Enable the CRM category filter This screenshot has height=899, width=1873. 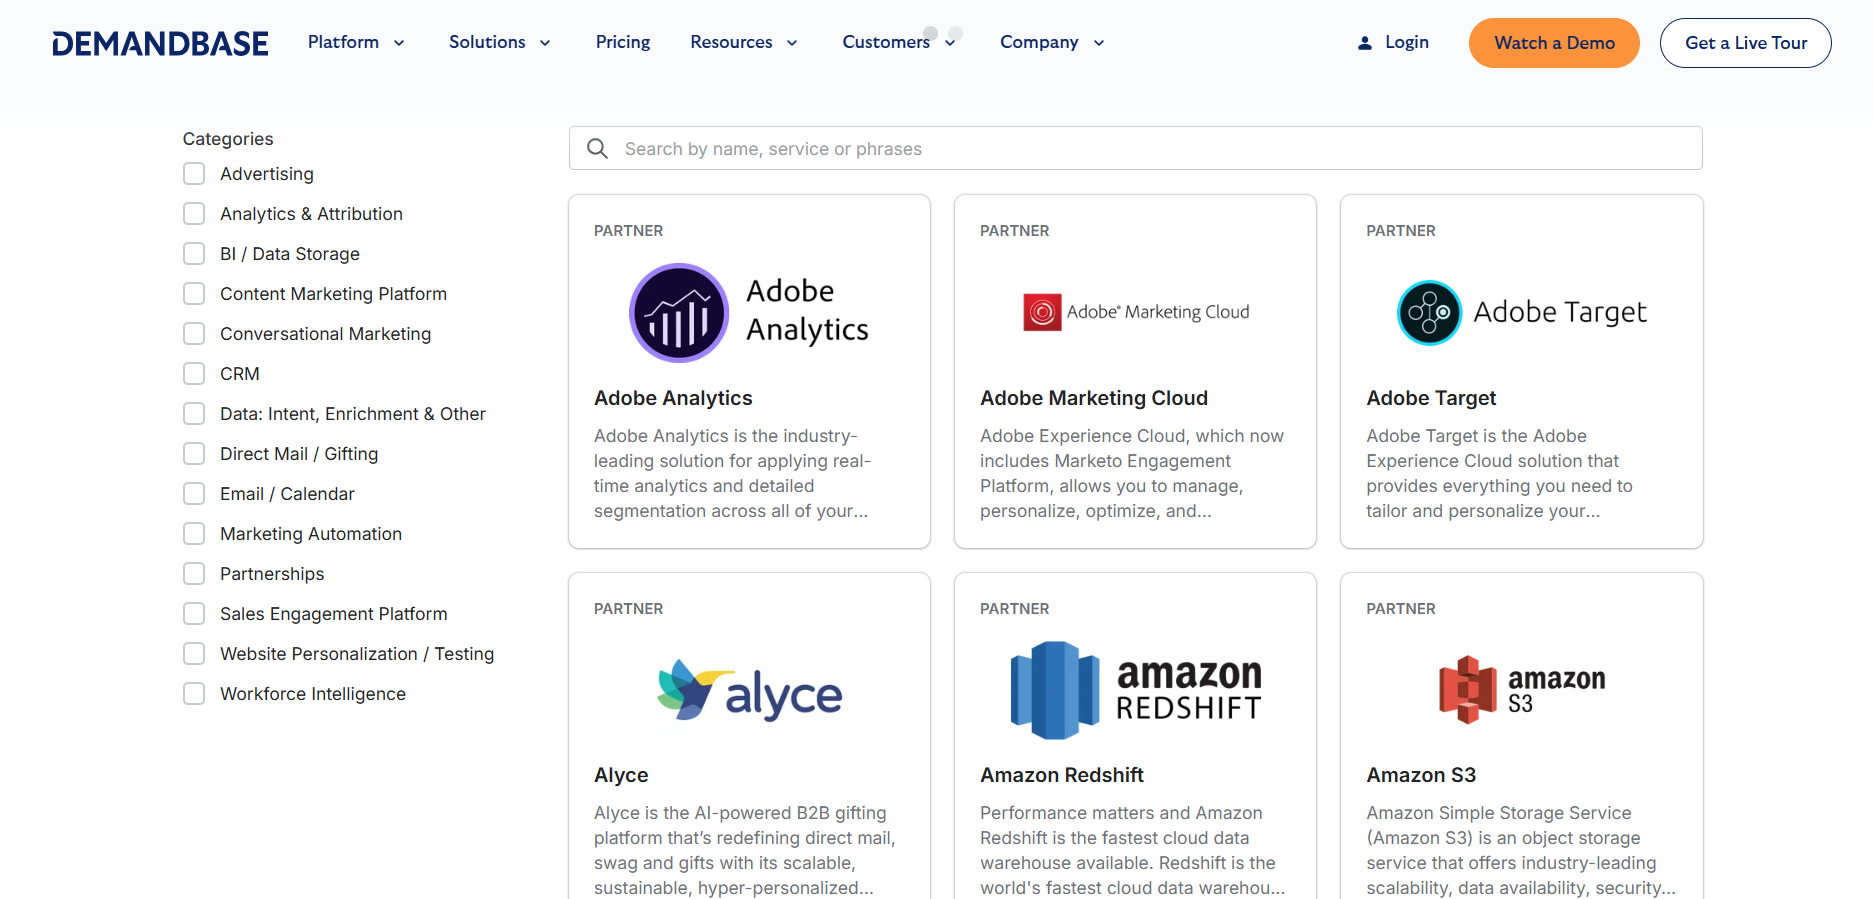point(194,374)
